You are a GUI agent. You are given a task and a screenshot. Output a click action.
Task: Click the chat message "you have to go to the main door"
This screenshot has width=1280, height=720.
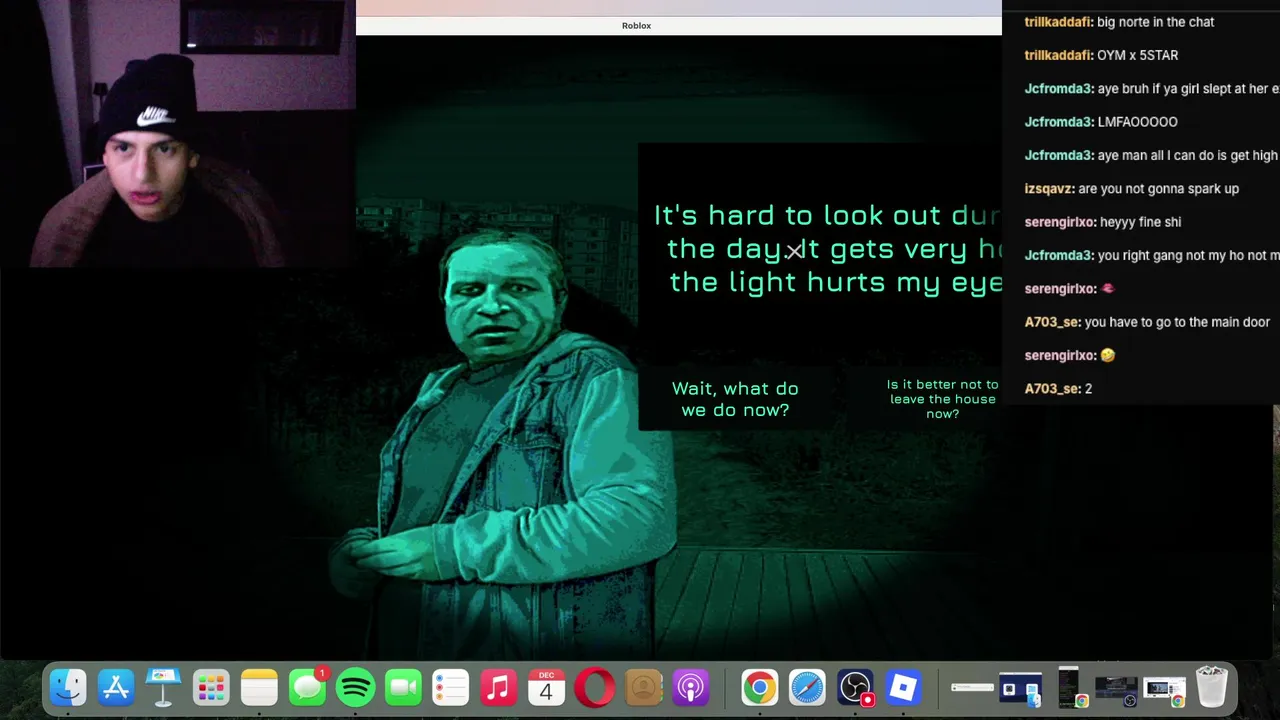[x=1177, y=322]
